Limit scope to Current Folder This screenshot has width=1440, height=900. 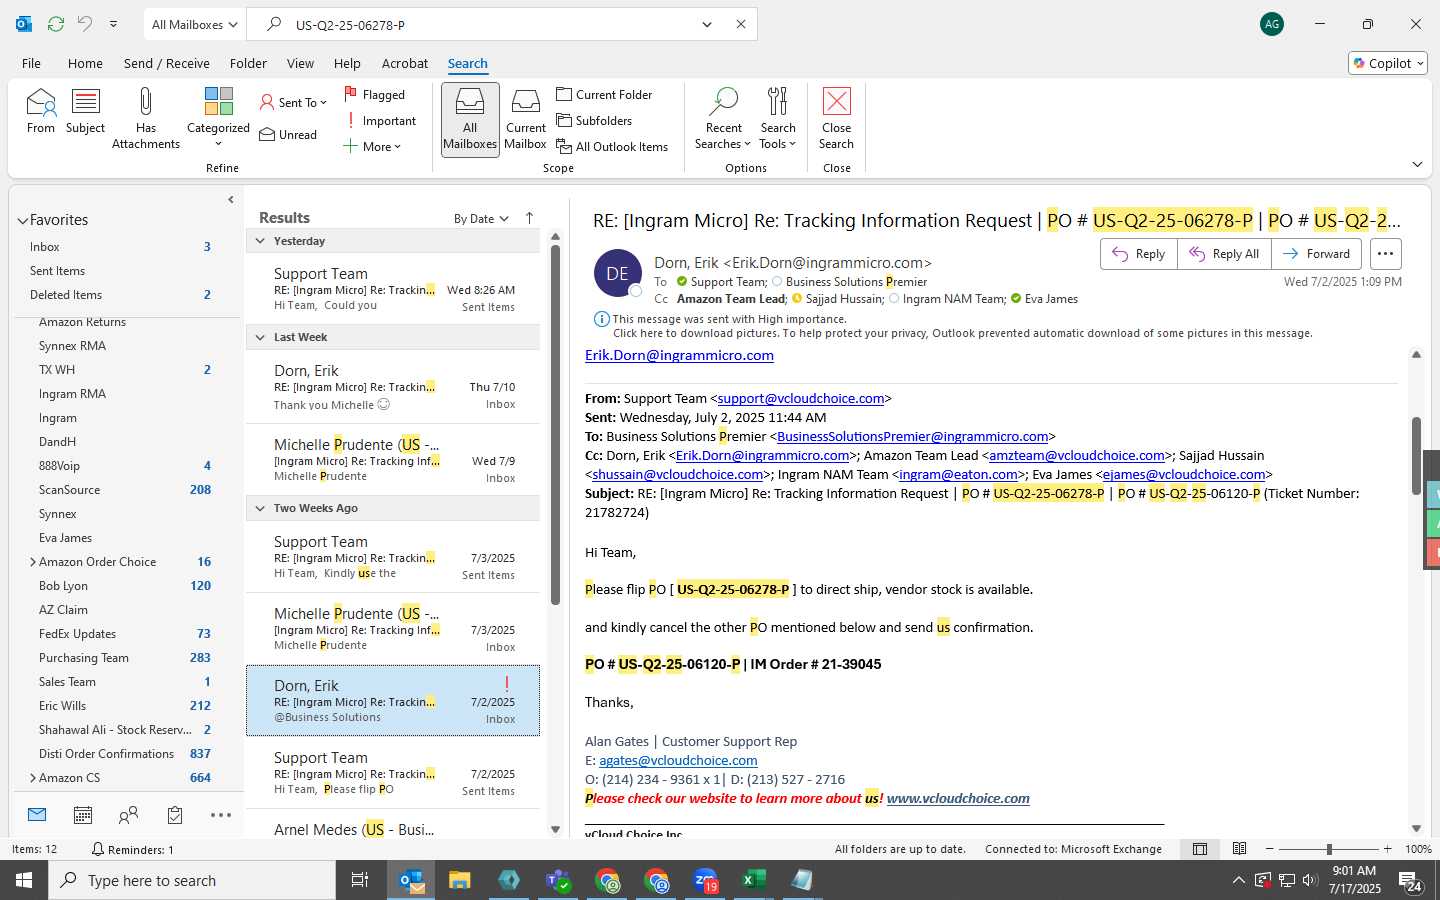coord(604,94)
